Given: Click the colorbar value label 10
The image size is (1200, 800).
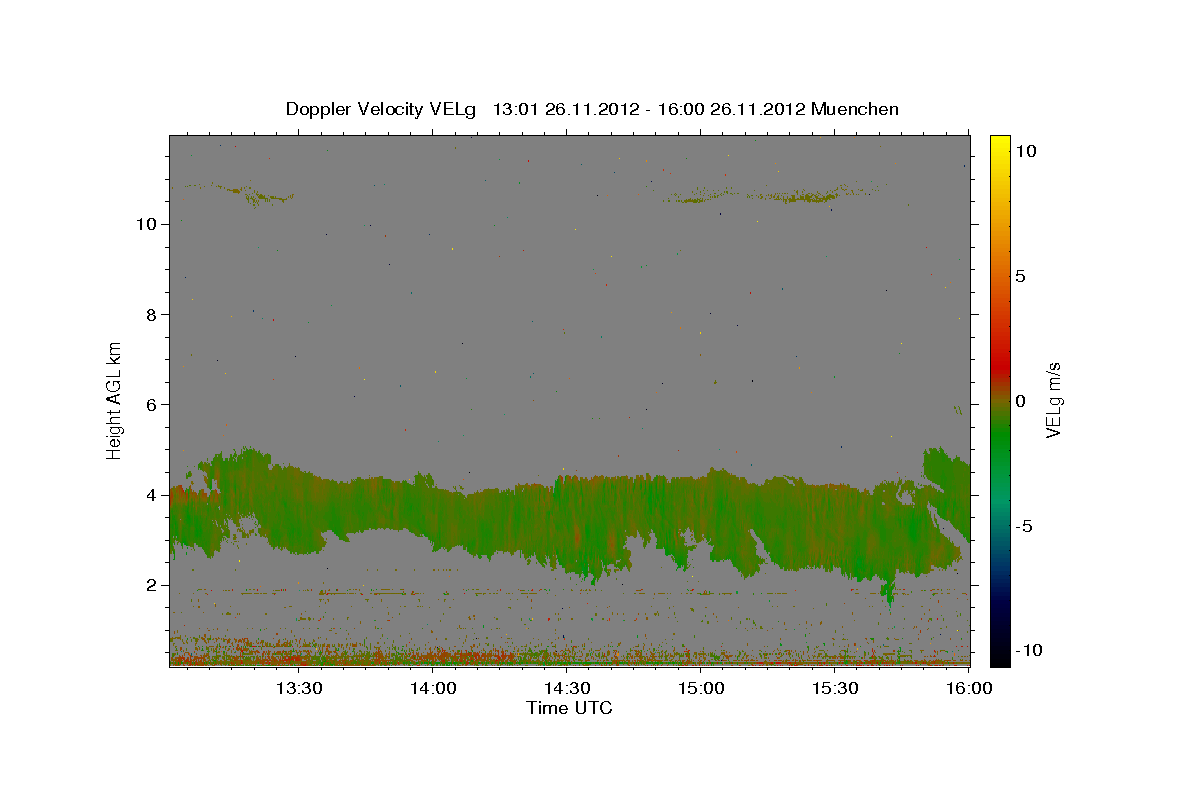Looking at the screenshot, I should pyautogui.click(x=1026, y=151).
